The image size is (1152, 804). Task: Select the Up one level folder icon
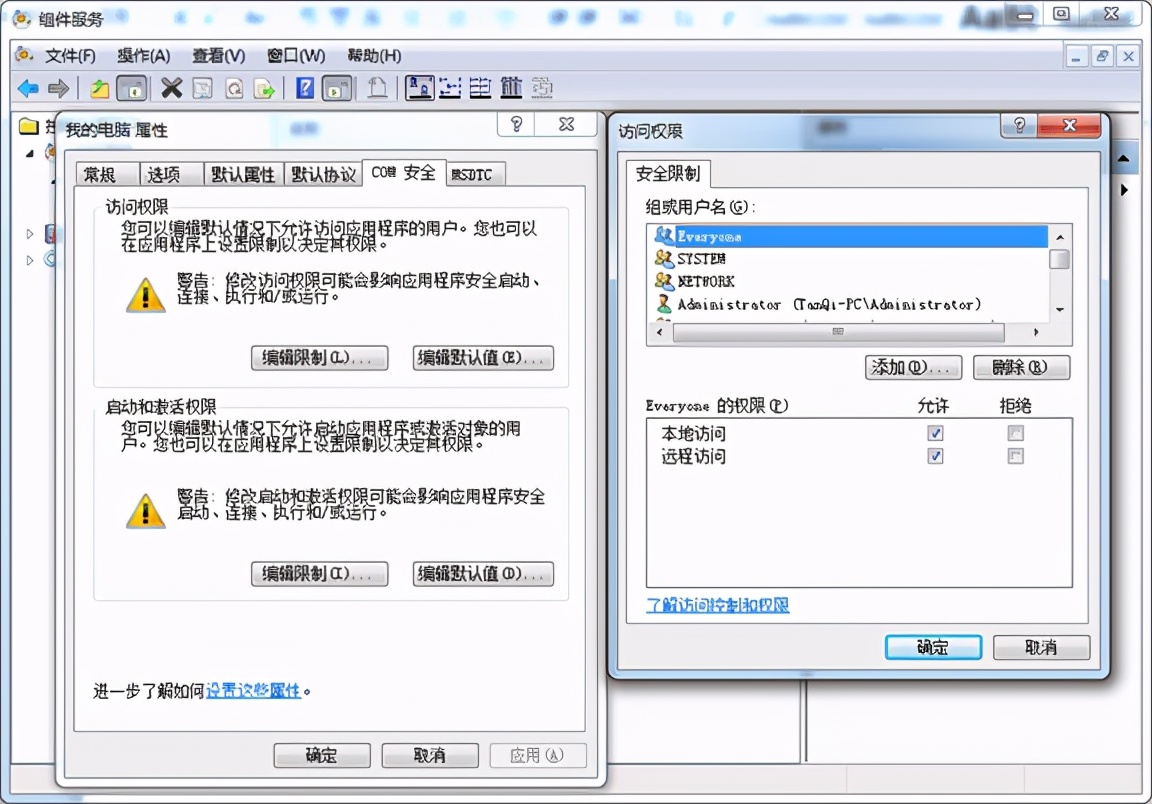coord(101,88)
